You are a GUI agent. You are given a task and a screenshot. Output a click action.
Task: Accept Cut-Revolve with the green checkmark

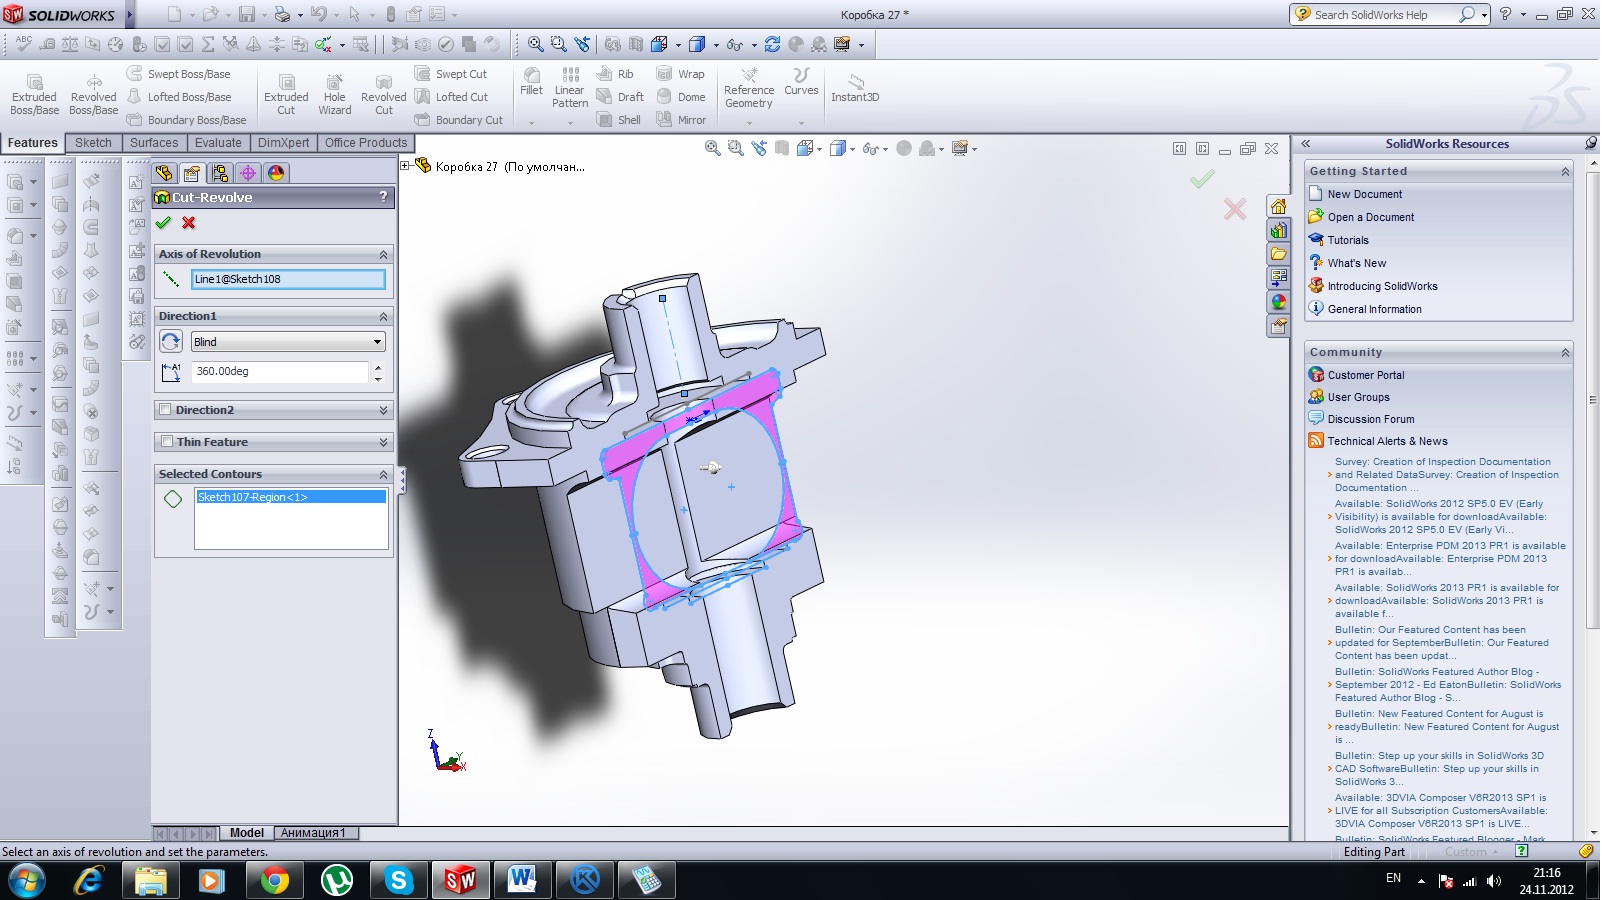click(164, 223)
